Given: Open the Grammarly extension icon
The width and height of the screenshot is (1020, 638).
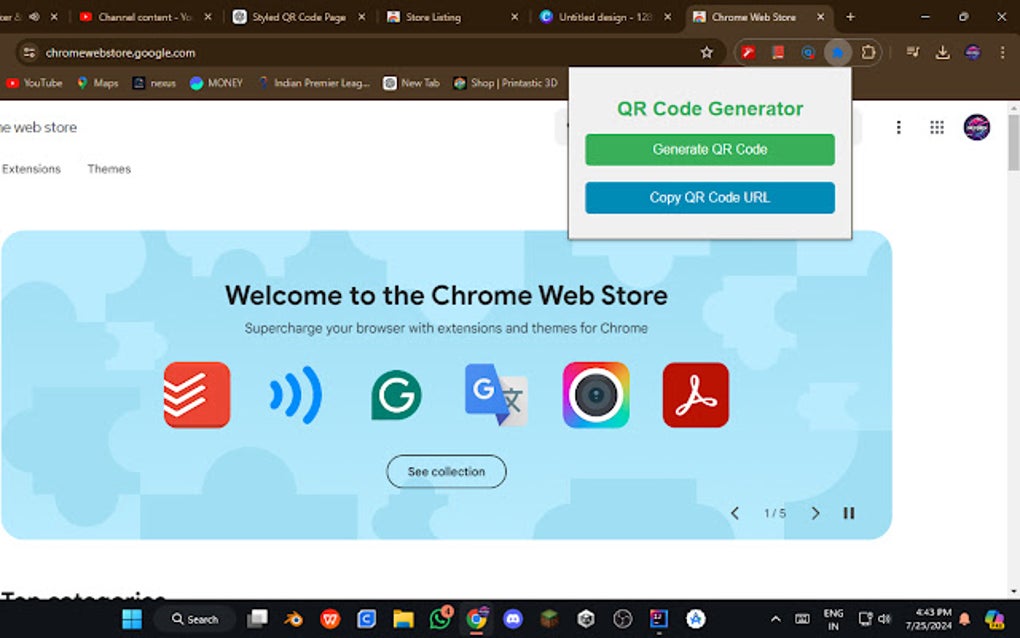Looking at the screenshot, I should (396, 395).
